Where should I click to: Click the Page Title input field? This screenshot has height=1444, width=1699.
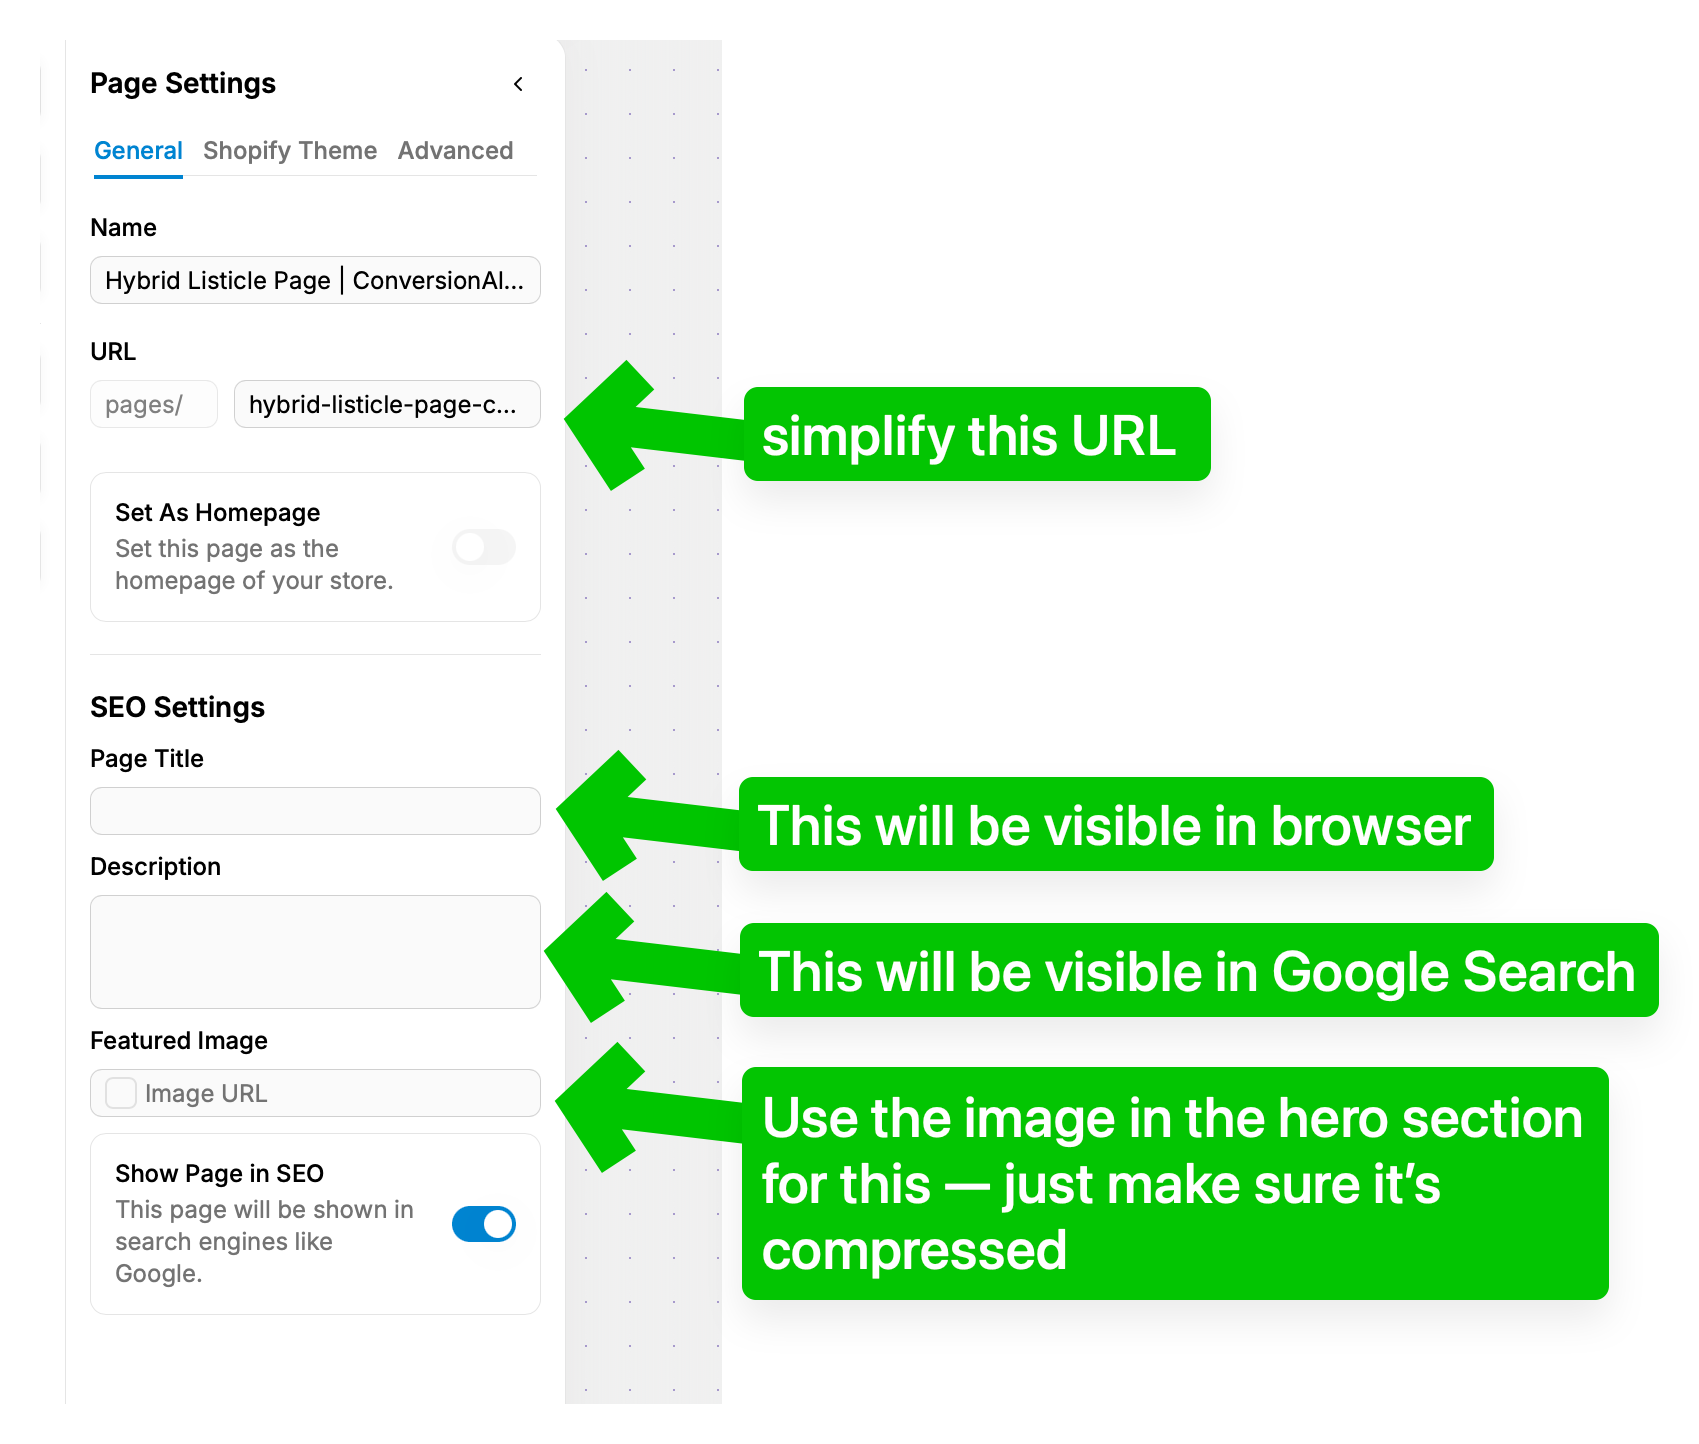point(315,811)
